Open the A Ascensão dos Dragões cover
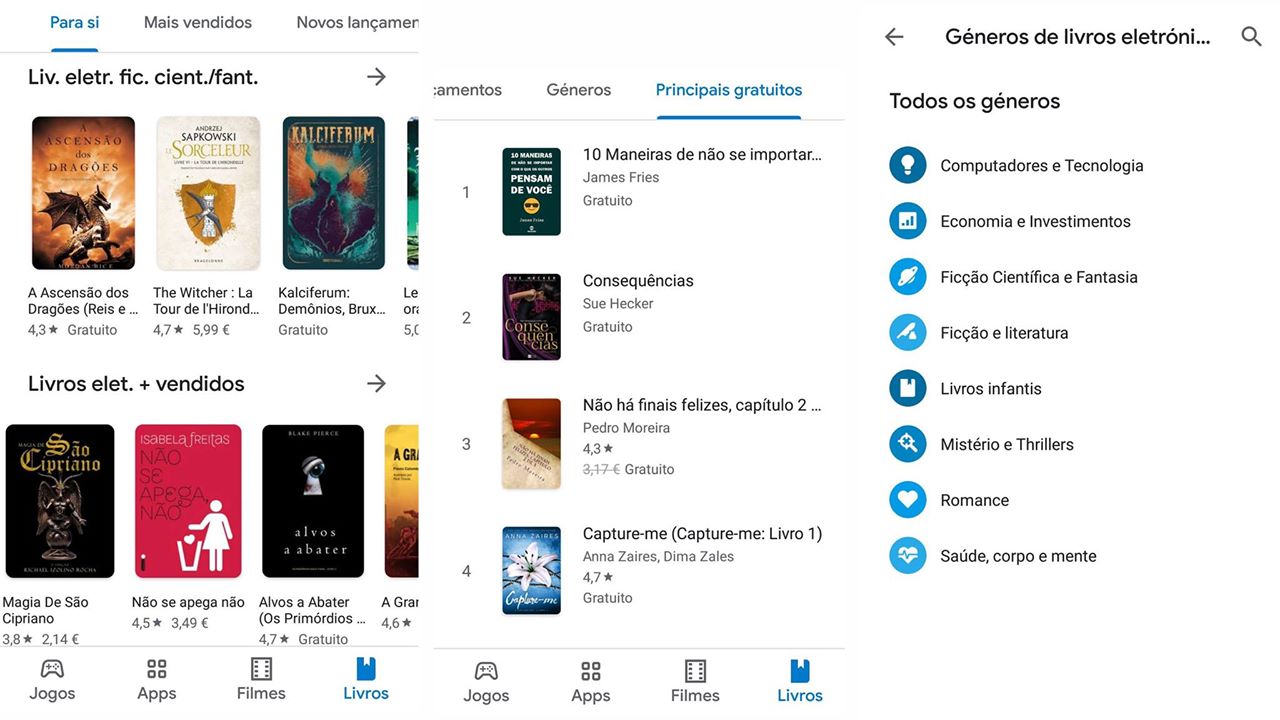Screen dimensions: 1280x720 83,193
